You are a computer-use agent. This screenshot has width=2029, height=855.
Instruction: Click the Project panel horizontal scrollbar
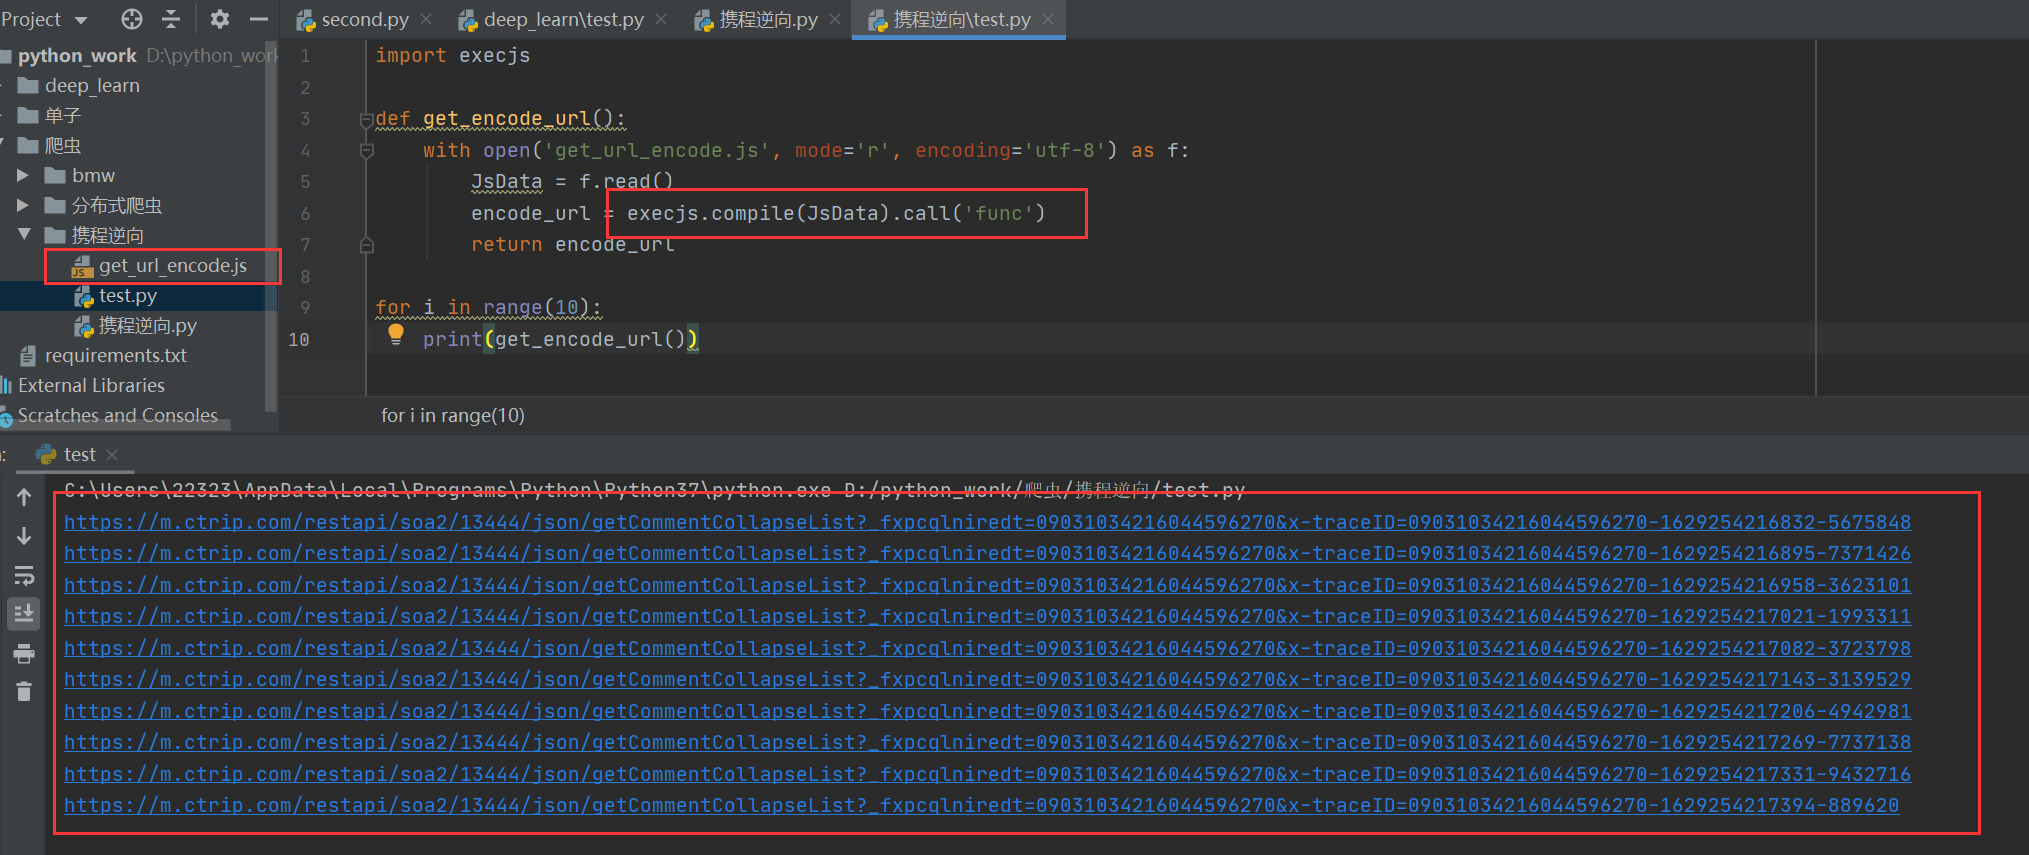coord(115,427)
